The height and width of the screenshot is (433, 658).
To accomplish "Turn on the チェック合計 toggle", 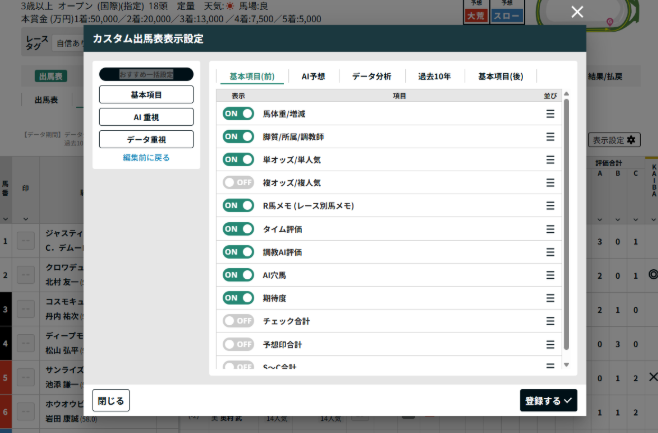I will [238, 321].
